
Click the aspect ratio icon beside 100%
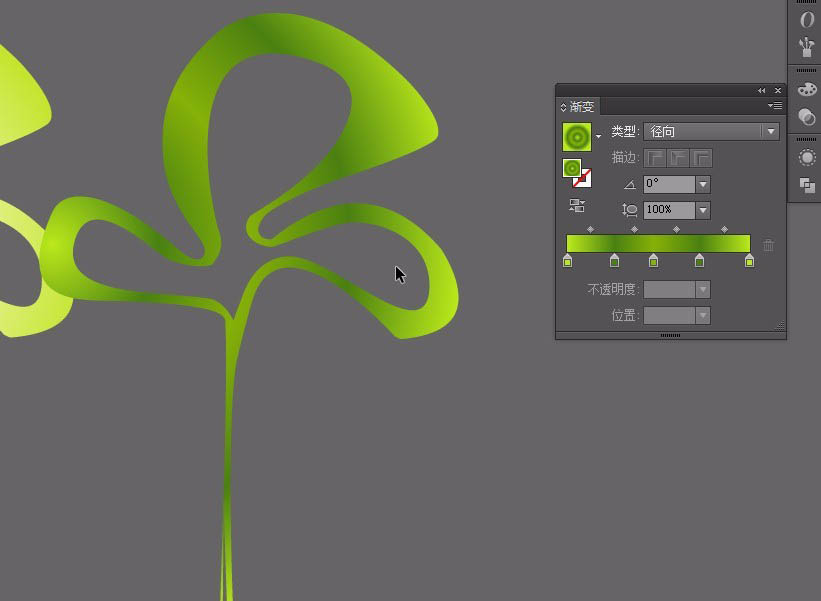629,210
